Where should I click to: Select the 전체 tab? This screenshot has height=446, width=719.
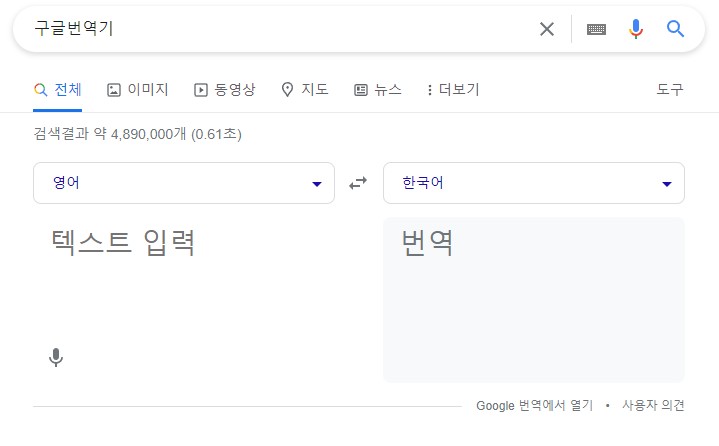(58, 89)
